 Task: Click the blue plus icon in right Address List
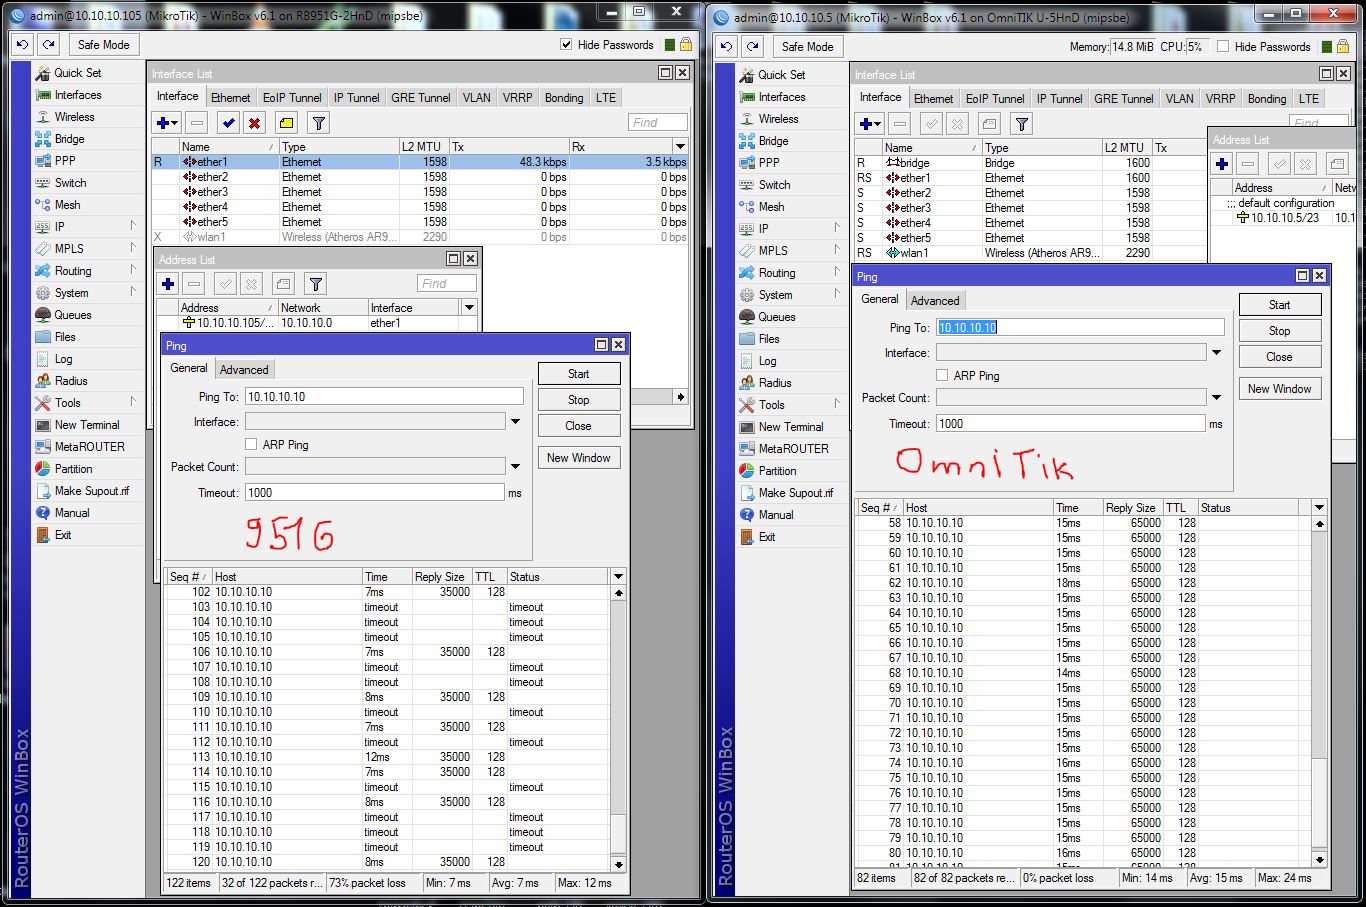1222,164
